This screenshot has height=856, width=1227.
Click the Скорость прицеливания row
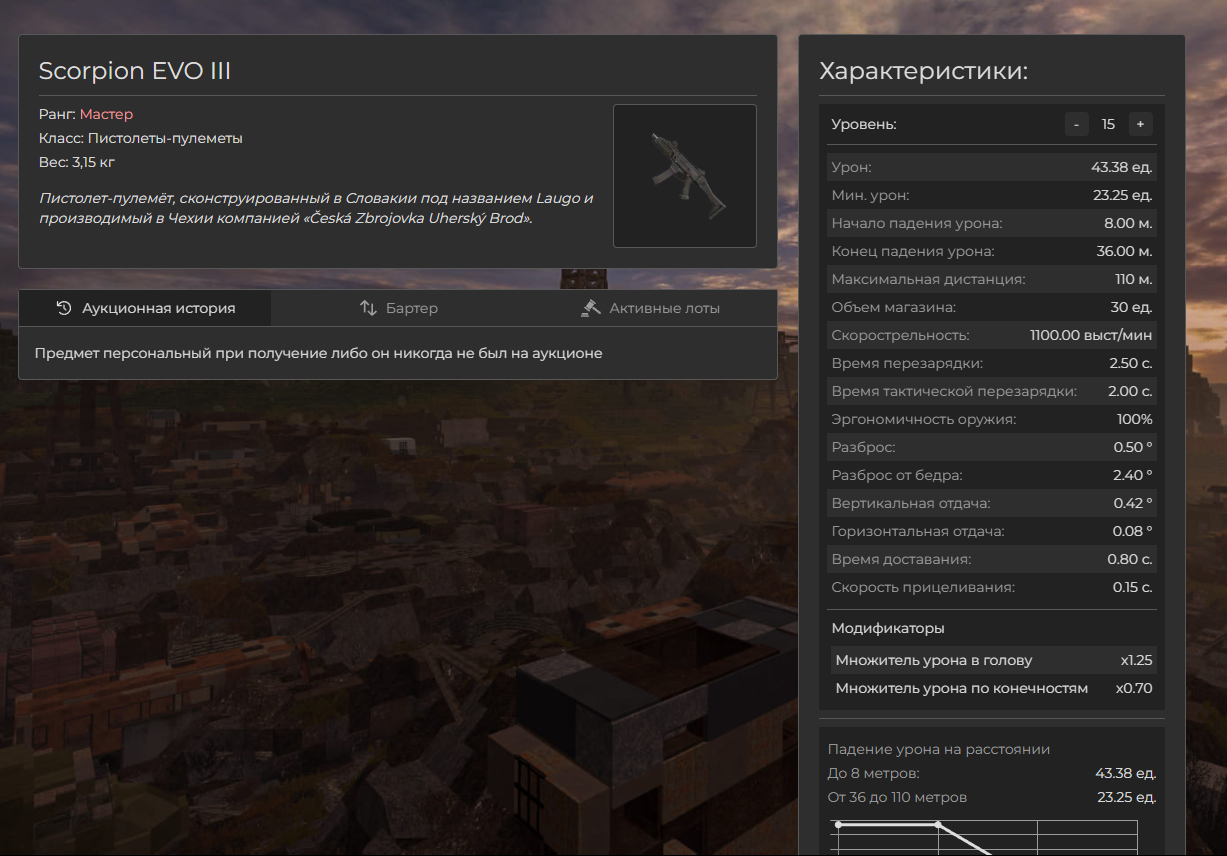(992, 587)
